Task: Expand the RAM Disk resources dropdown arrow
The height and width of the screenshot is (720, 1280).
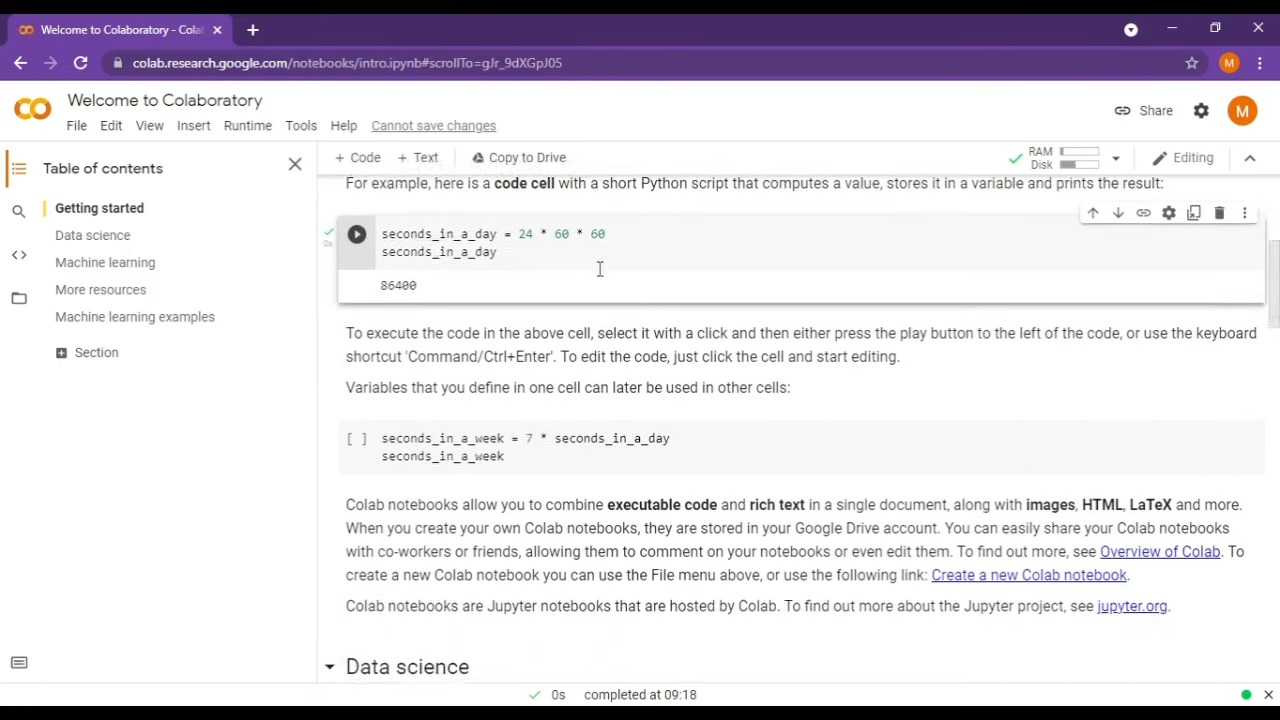Action: [x=1115, y=158]
